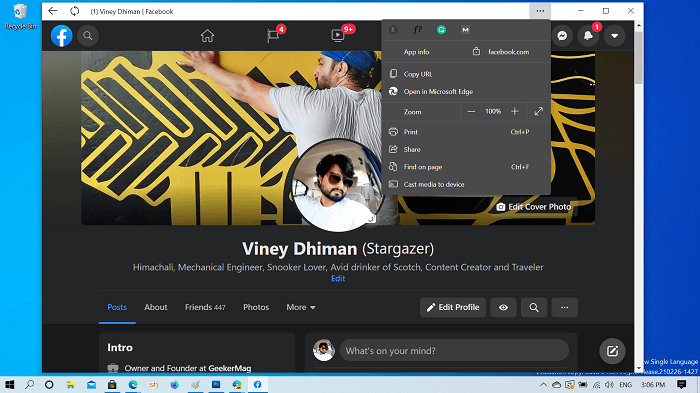700x393 pixels.
Task: Open App info menu entry
Action: (417, 52)
